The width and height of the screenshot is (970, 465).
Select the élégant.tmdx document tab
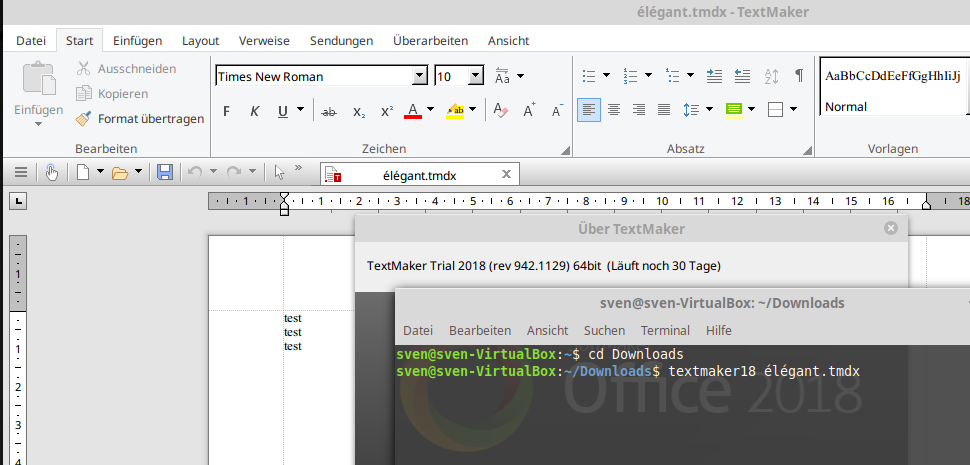tap(420, 174)
